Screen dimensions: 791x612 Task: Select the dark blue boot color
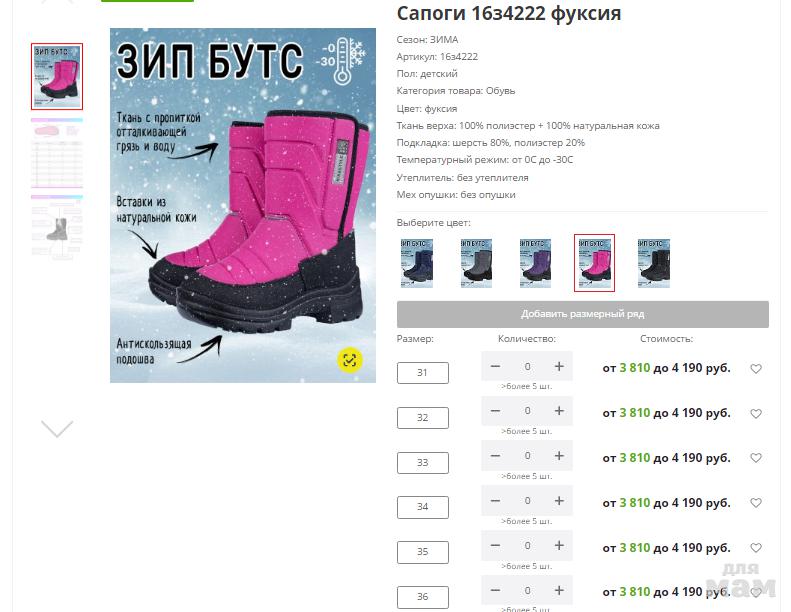point(417,263)
